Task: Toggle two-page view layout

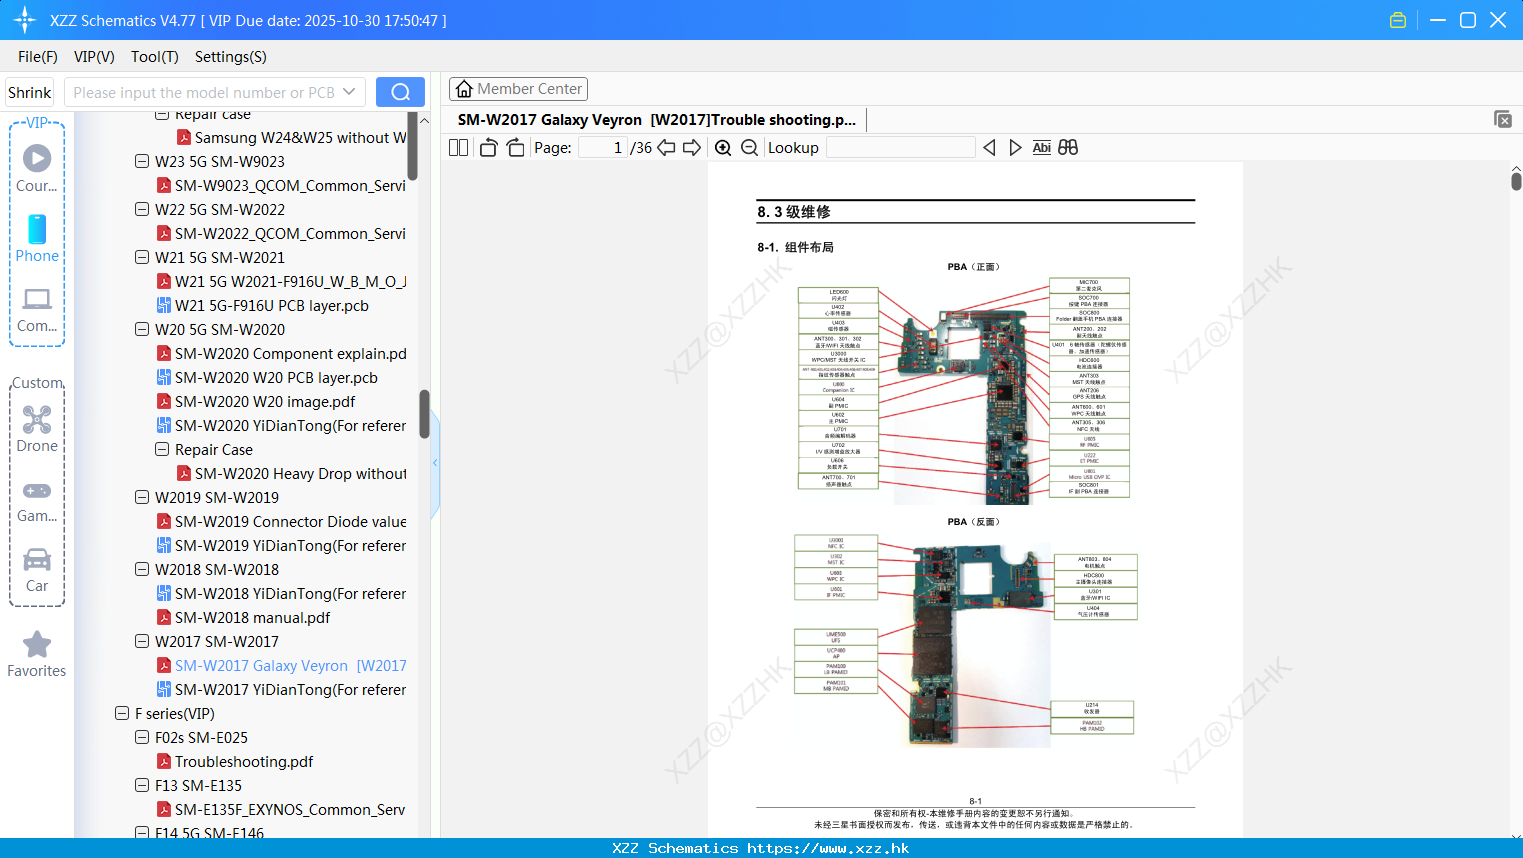Action: [x=459, y=148]
